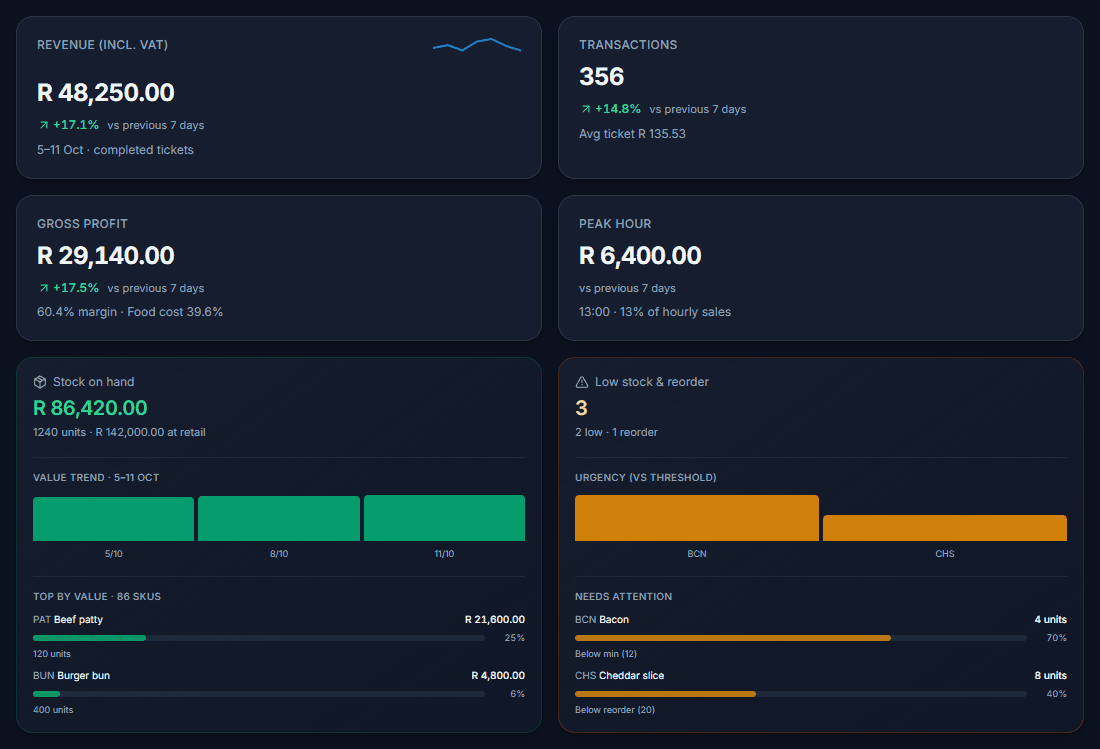
Task: Click the Cheddar slice 40% progress bar
Action: click(x=800, y=694)
